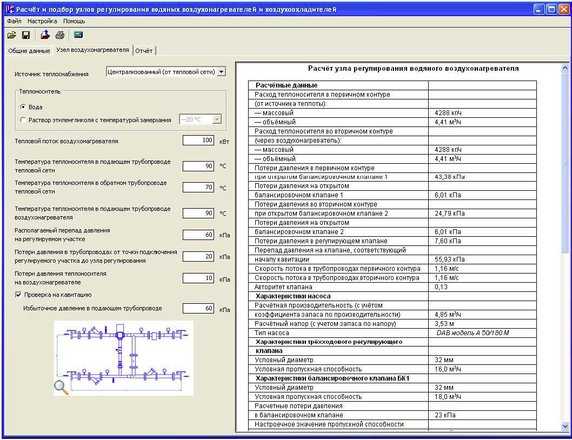
Task: Click the air heater pressure loss field showing 10
Action: 198,278
